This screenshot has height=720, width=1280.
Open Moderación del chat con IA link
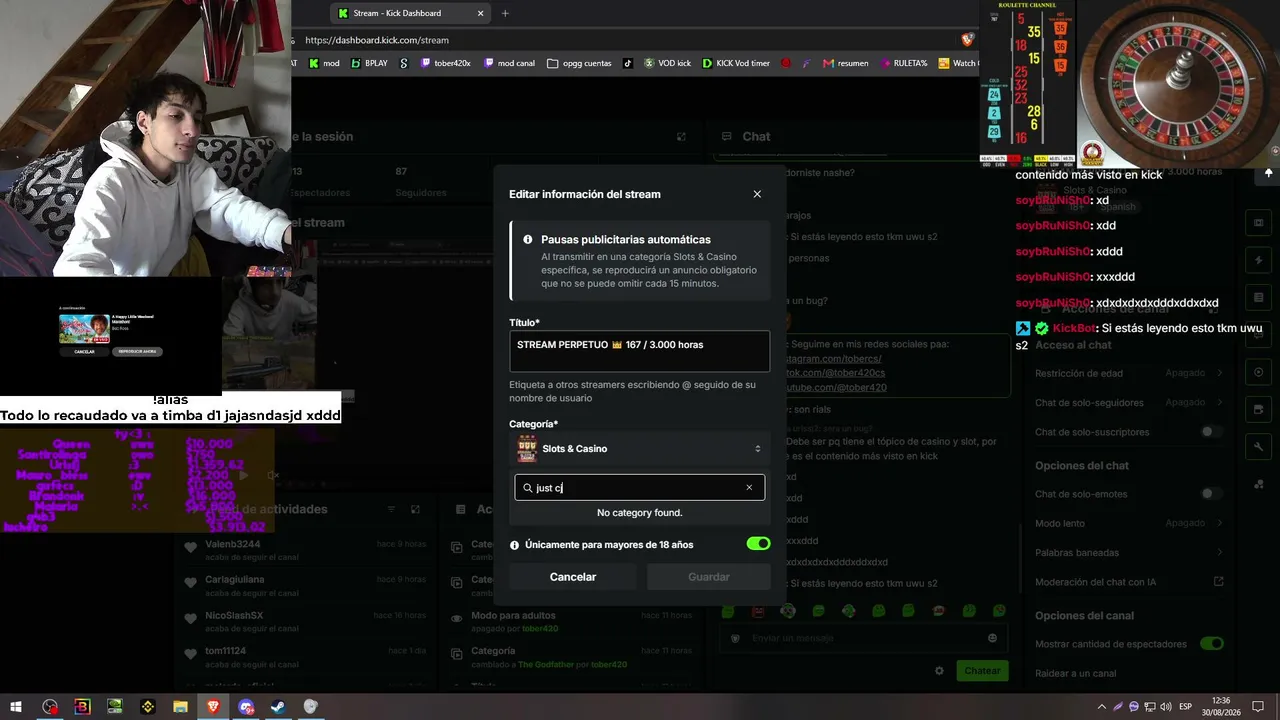(x=1129, y=582)
